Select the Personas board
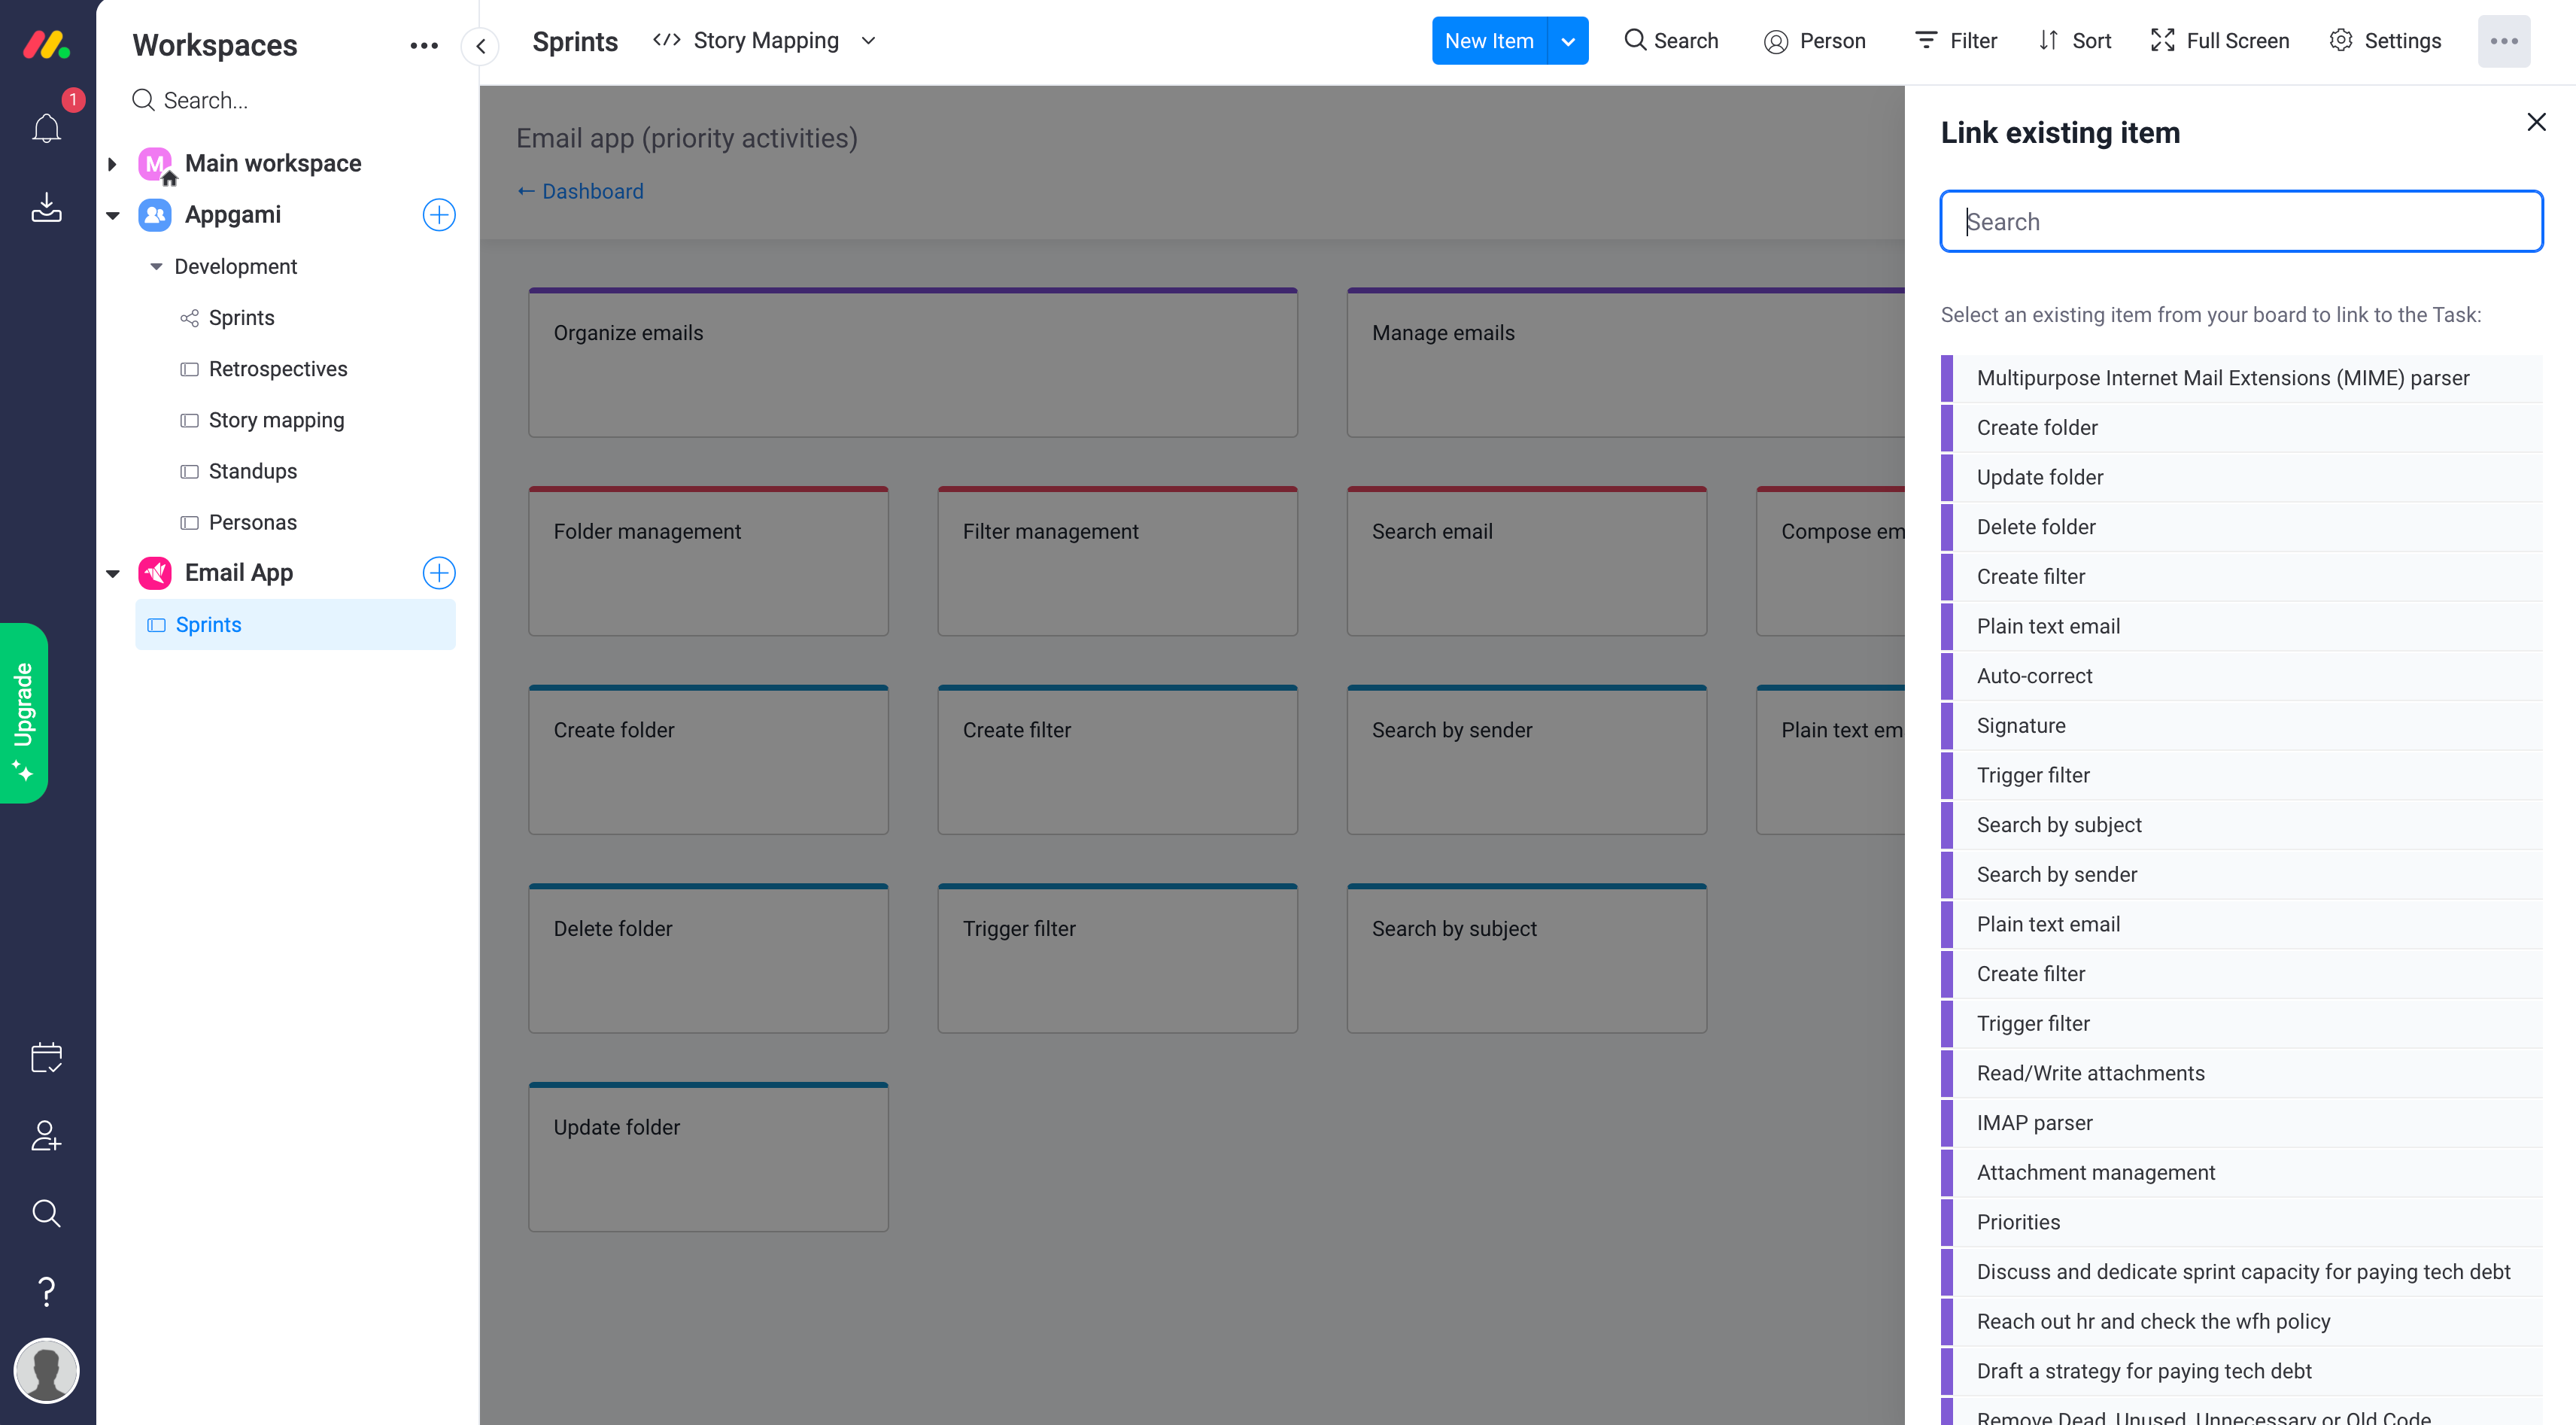Viewport: 2576px width, 1425px height. point(252,522)
